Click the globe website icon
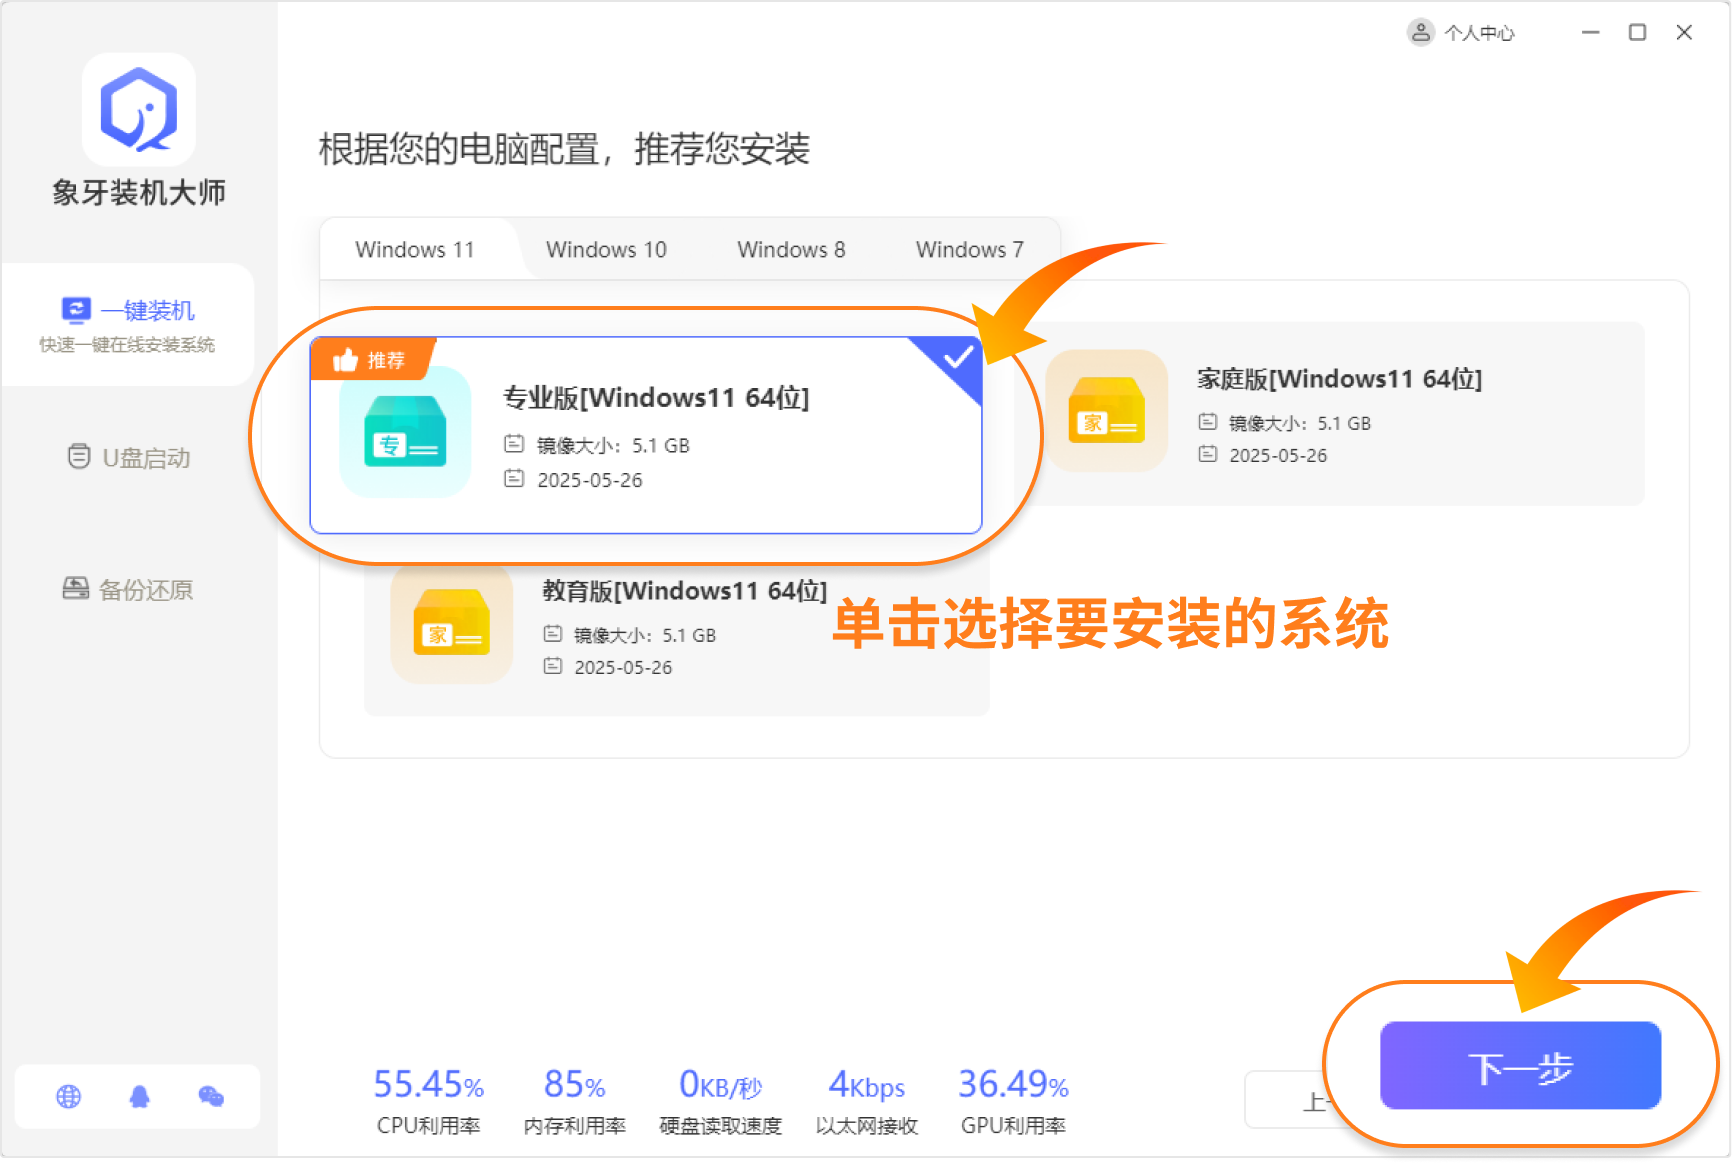Screen dimensions: 1732x1164 point(68,1097)
